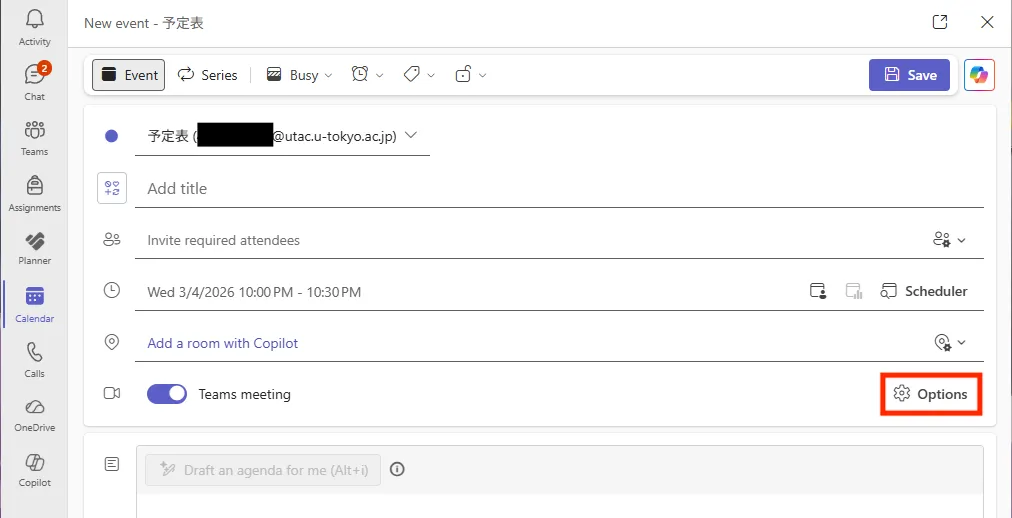Expand the calendar account selector

pyautogui.click(x=410, y=136)
